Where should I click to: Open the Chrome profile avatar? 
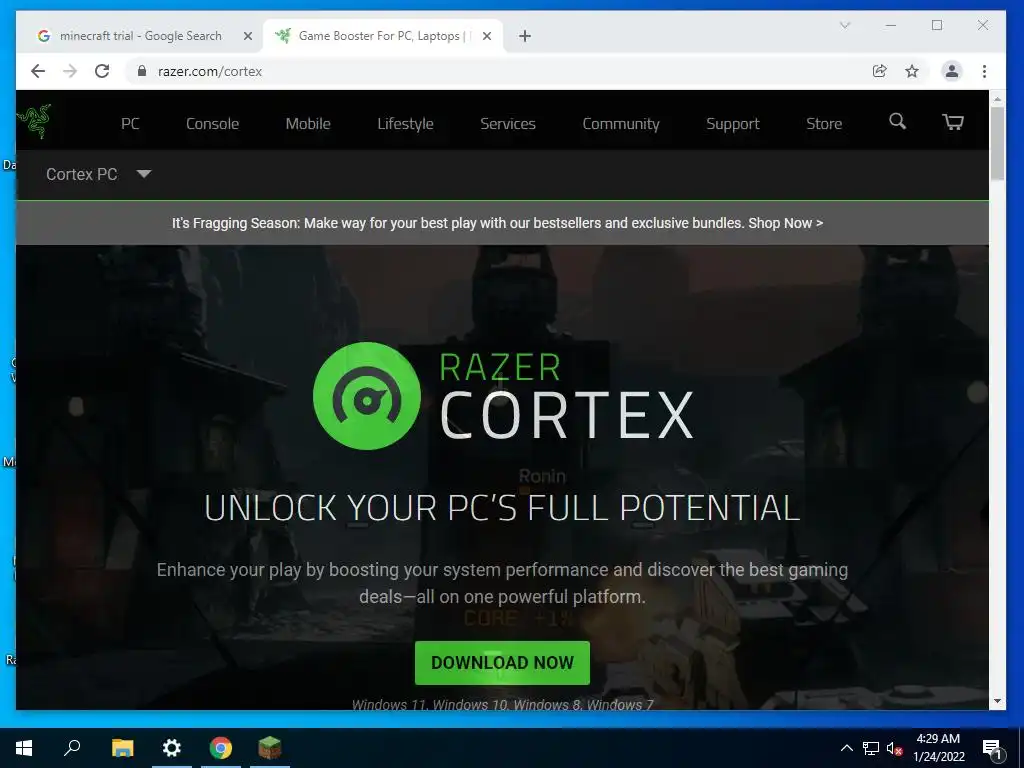pyautogui.click(x=952, y=71)
